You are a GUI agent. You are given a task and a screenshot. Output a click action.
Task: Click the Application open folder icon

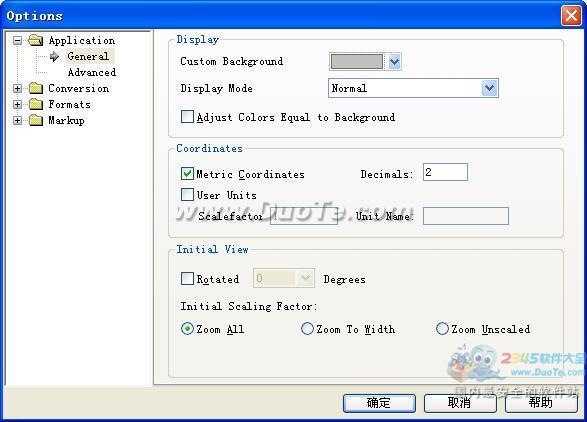point(36,40)
